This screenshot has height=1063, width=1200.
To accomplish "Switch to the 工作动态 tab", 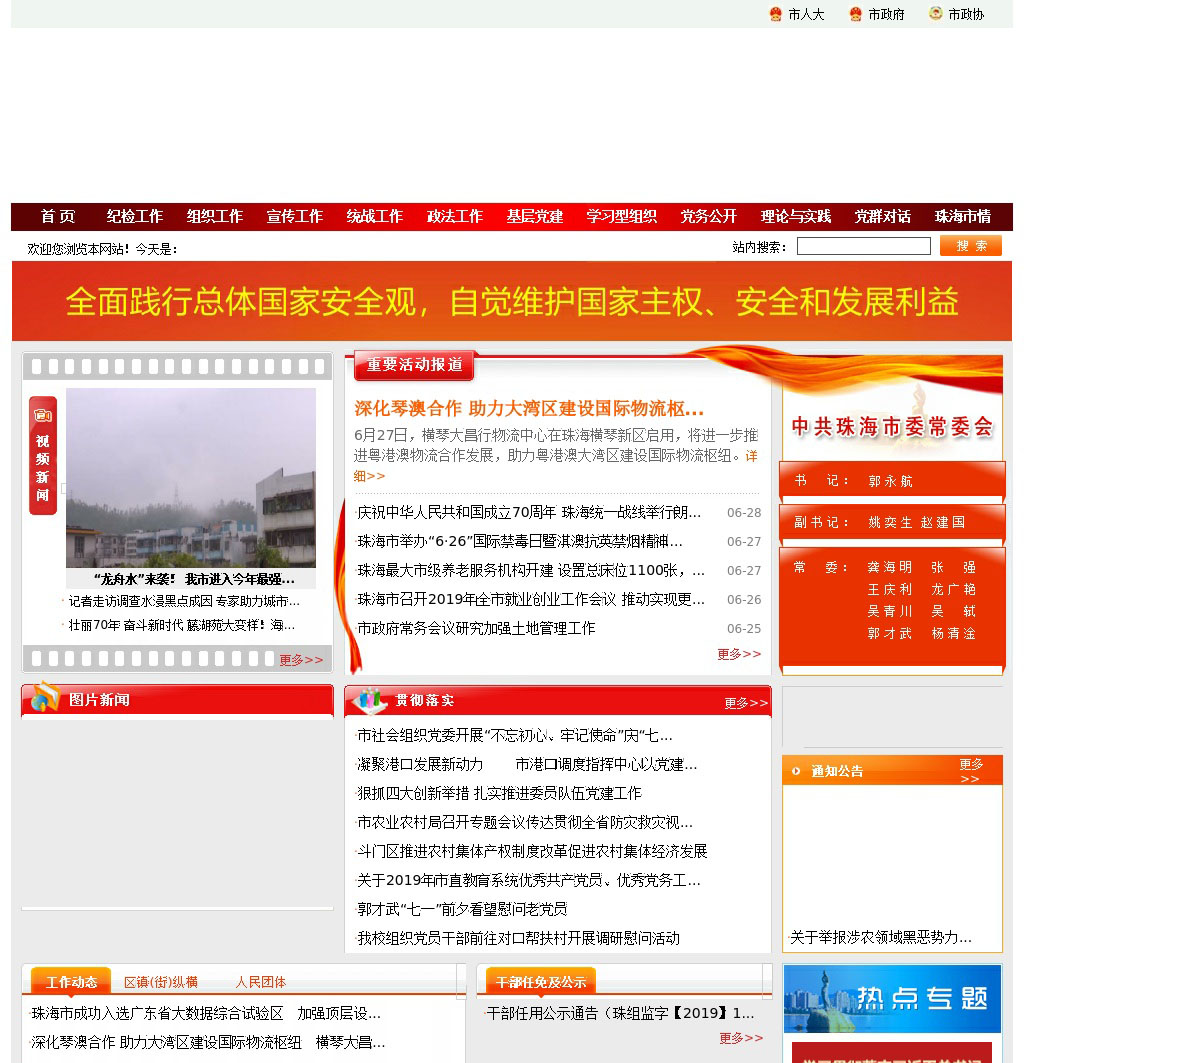I will [x=71, y=982].
